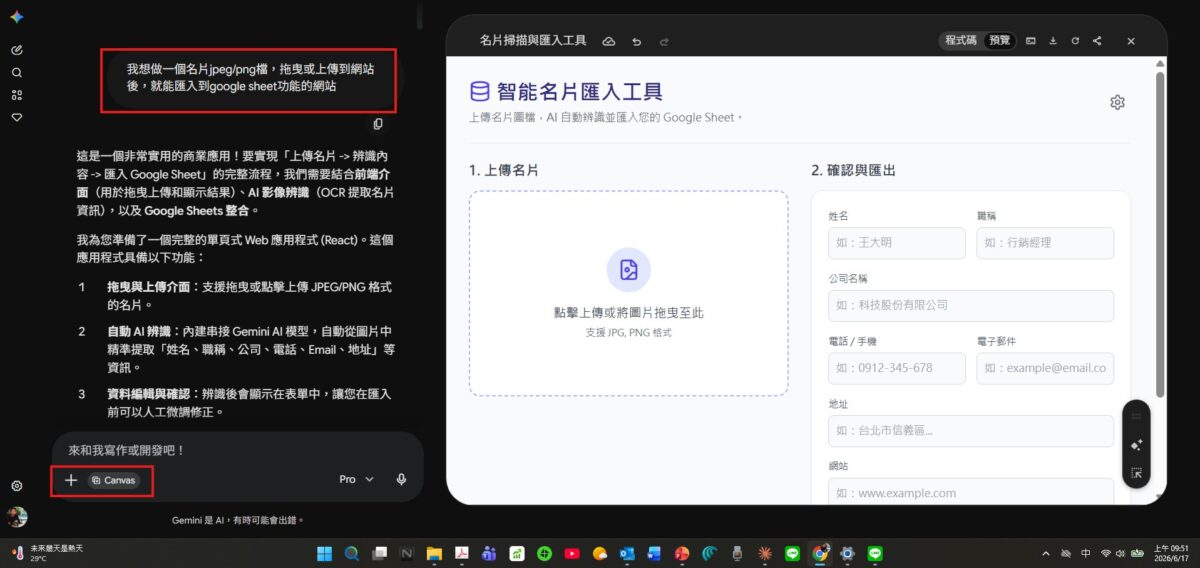
Task: Click the gem-shaped sidebar icon
Action: (17, 117)
